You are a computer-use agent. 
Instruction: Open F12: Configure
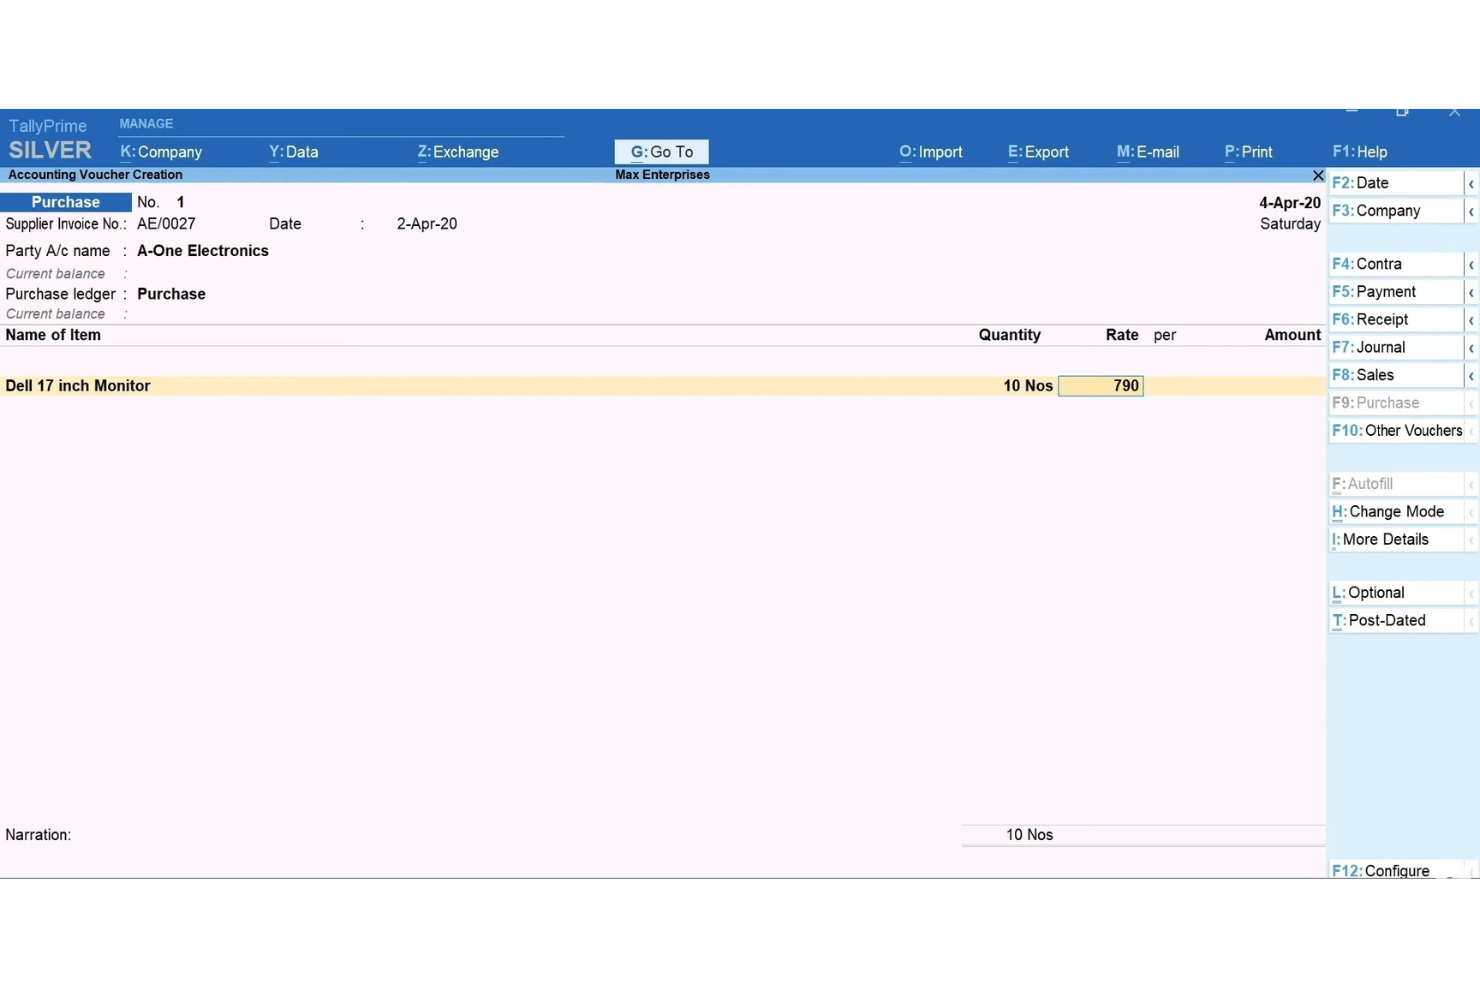[1395, 870]
